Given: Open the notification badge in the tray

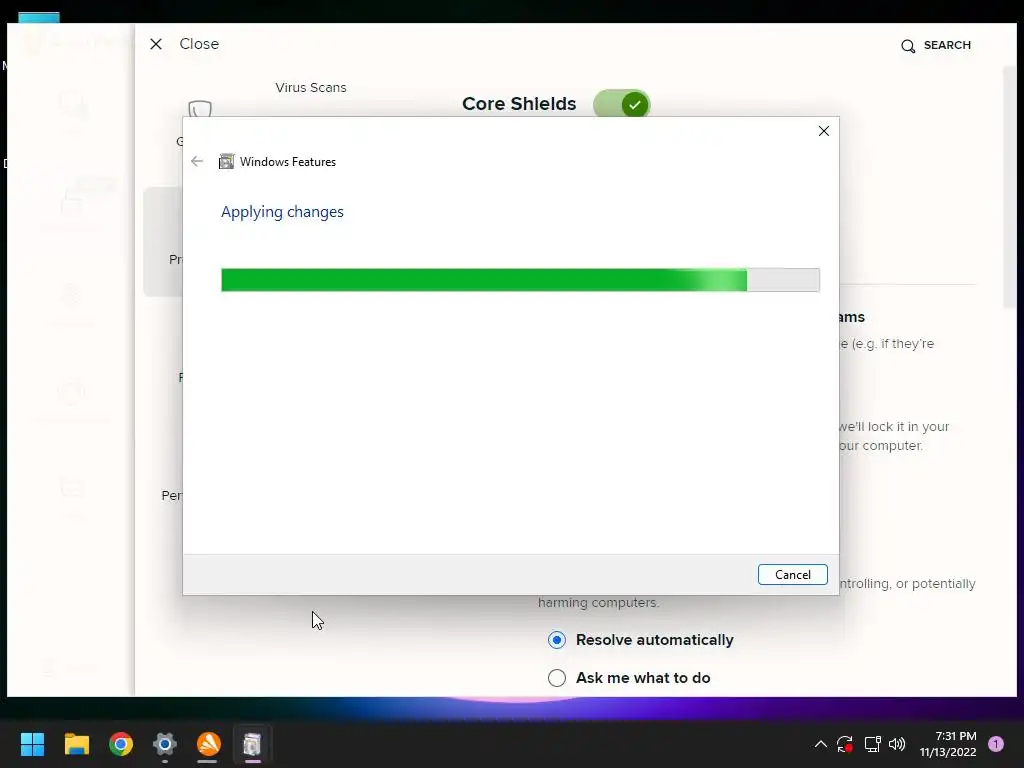Looking at the screenshot, I should 996,744.
